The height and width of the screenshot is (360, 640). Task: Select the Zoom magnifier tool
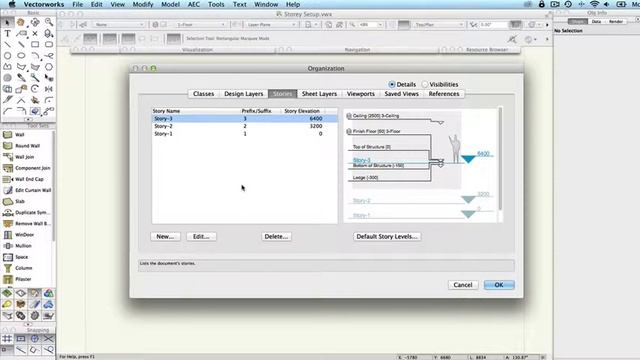[x=49, y=22]
